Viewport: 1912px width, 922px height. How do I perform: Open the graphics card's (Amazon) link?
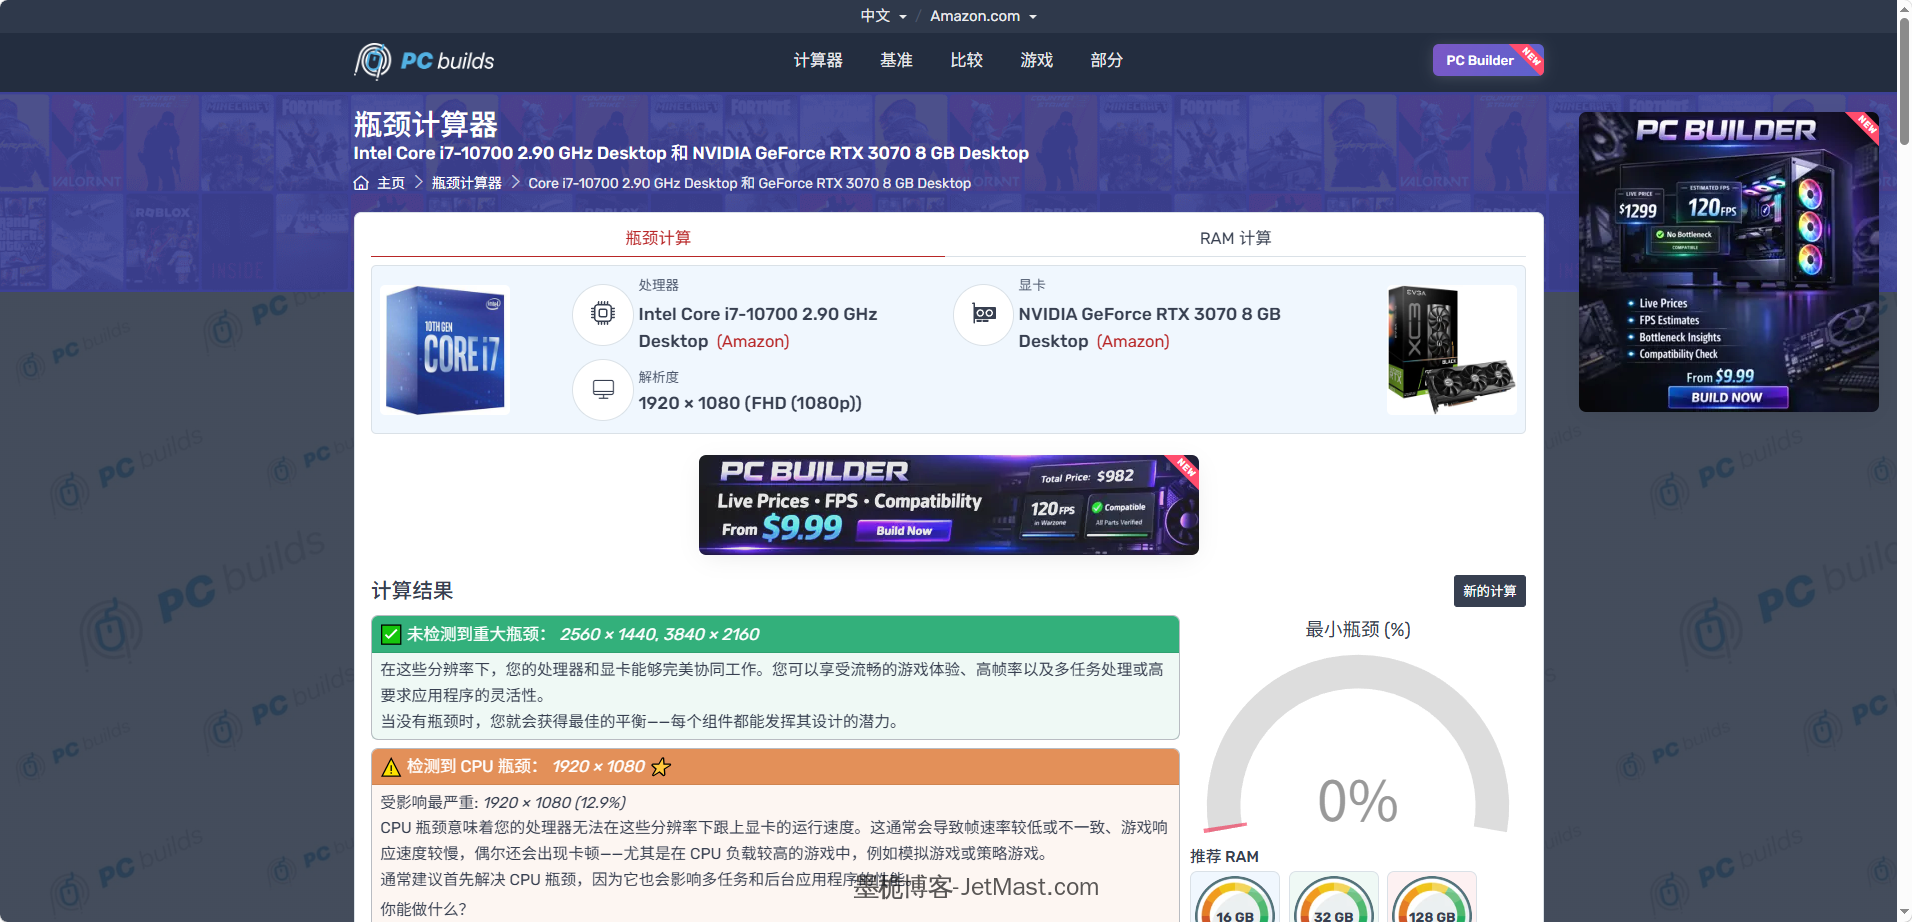[1133, 341]
